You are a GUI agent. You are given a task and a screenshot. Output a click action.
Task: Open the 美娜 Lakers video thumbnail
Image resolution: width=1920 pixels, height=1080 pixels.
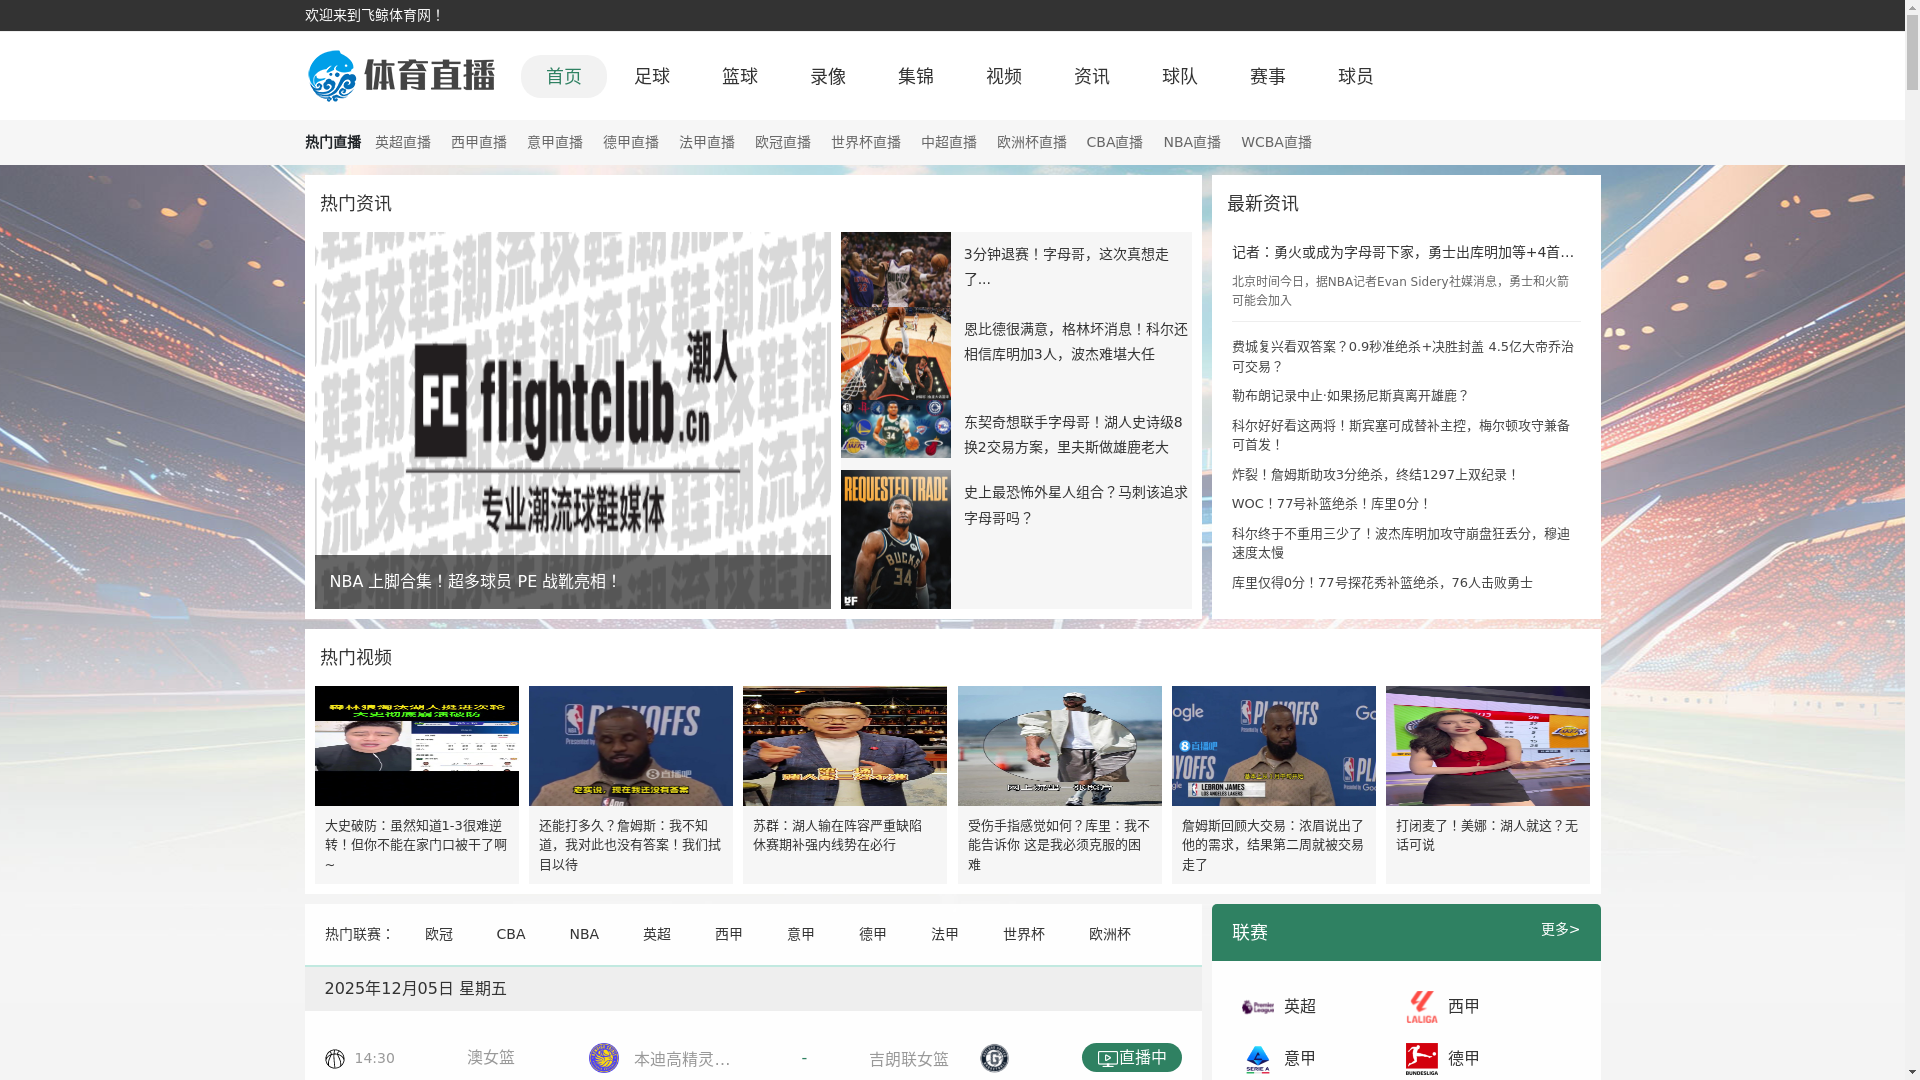coord(1487,746)
